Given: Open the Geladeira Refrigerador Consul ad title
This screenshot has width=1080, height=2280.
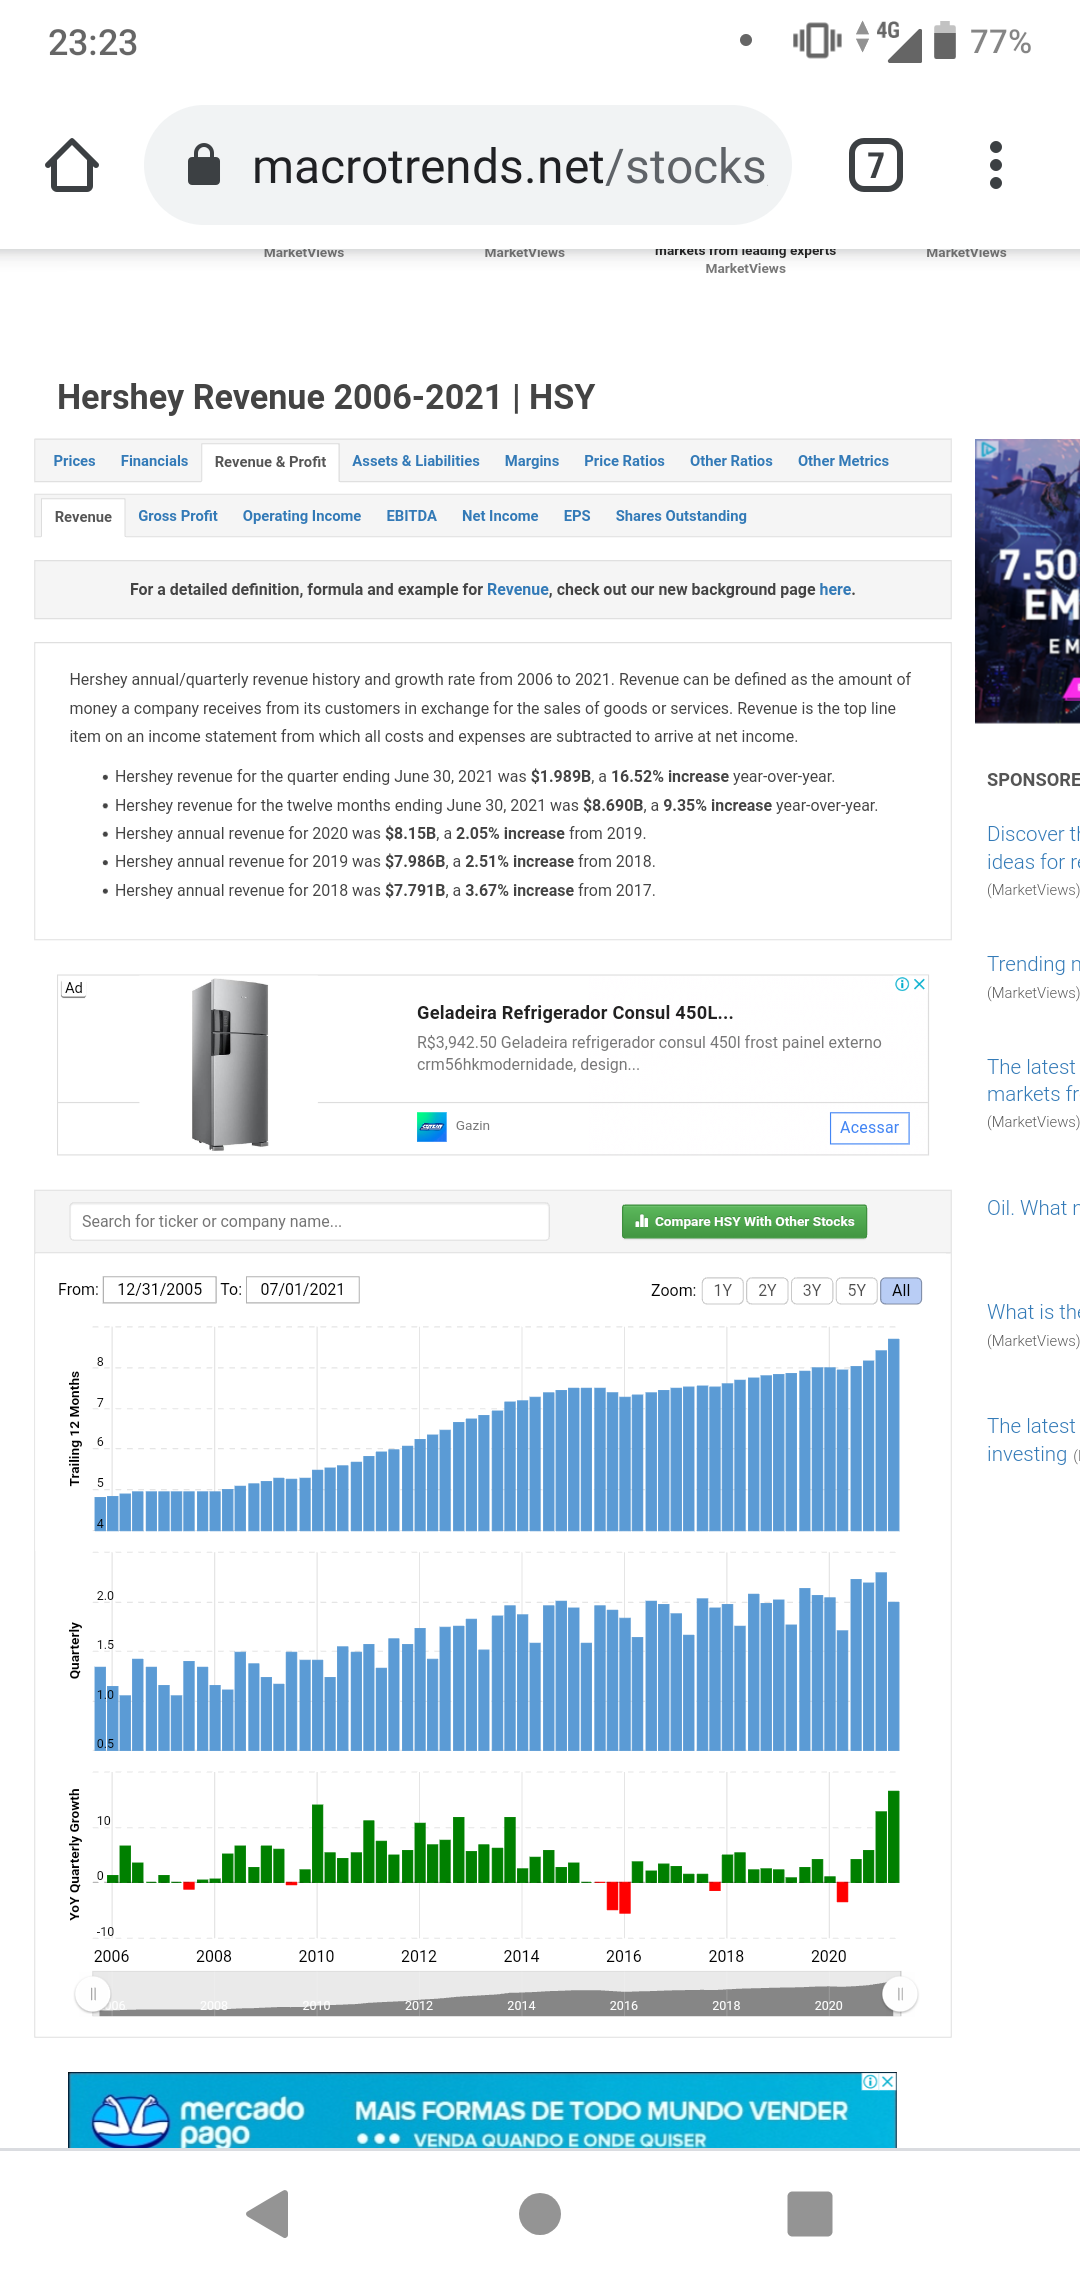Looking at the screenshot, I should 575,1013.
